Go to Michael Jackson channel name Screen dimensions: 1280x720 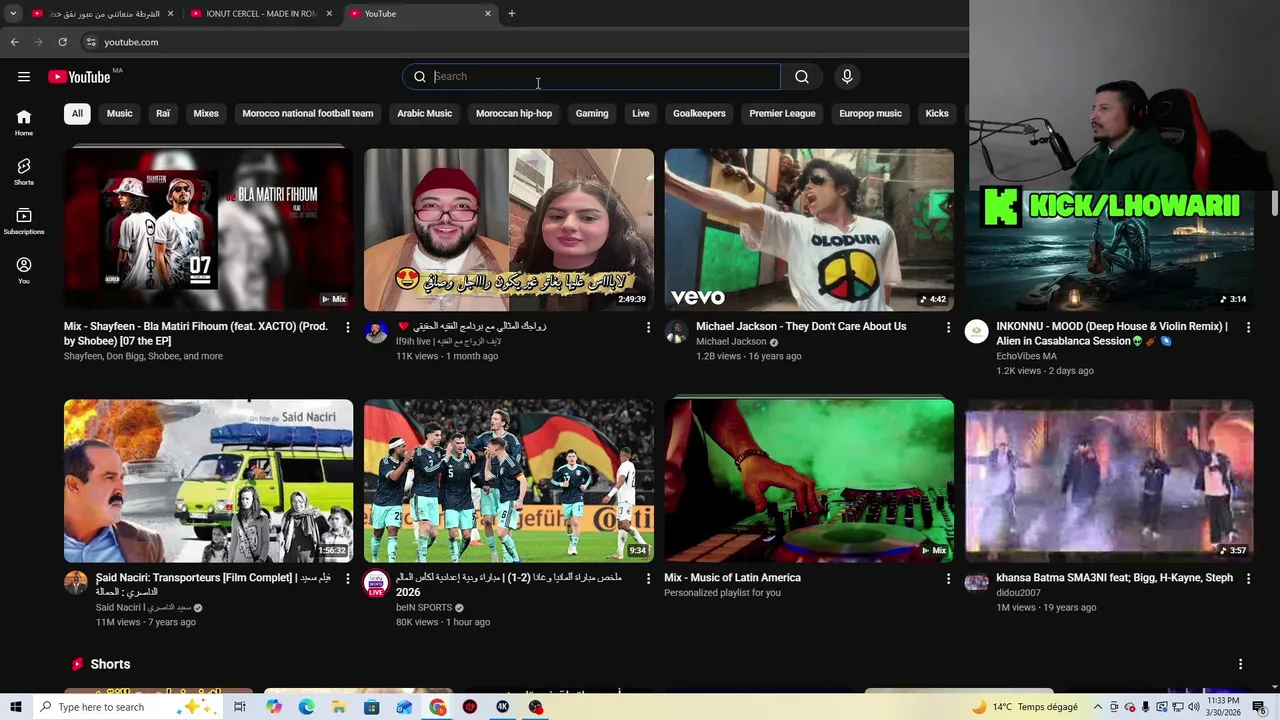731,342
